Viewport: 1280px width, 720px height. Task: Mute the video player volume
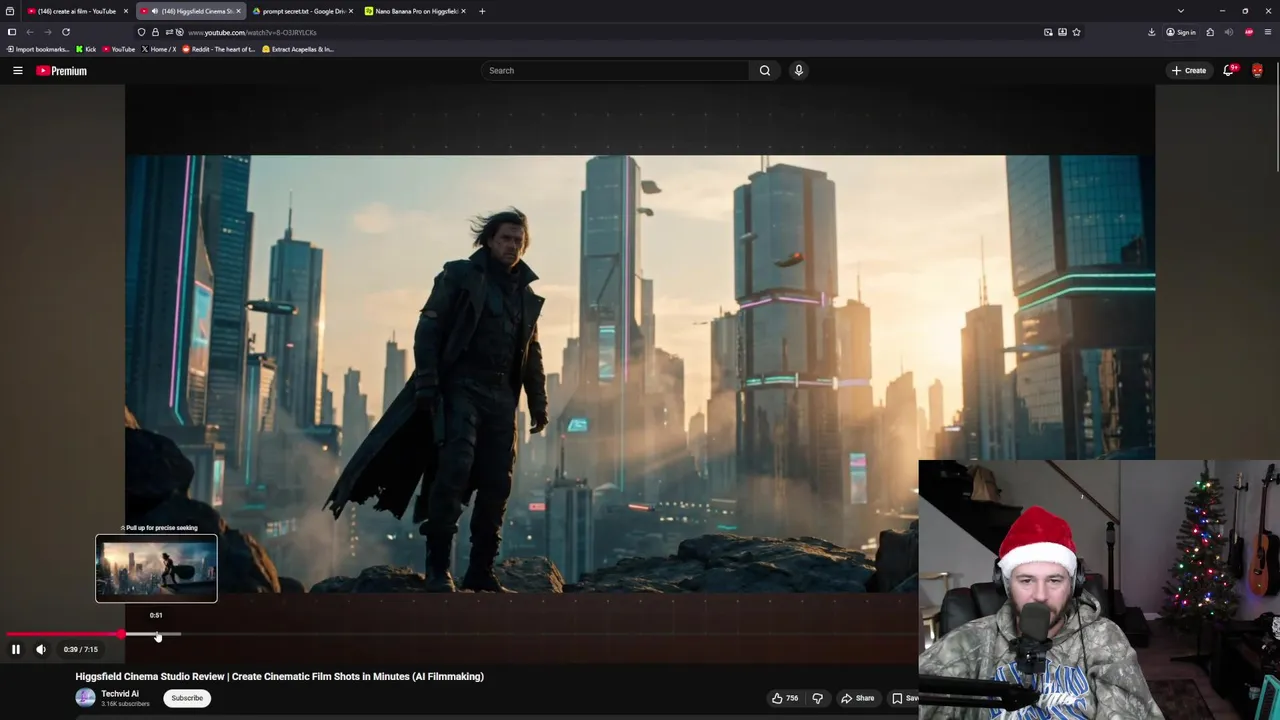[x=41, y=649]
